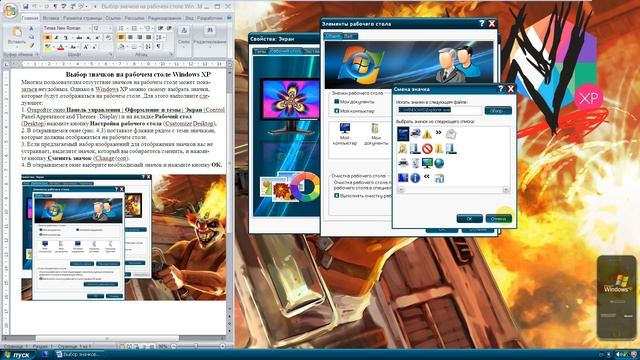Click the Обзор browse button

pyautogui.click(x=498, y=111)
